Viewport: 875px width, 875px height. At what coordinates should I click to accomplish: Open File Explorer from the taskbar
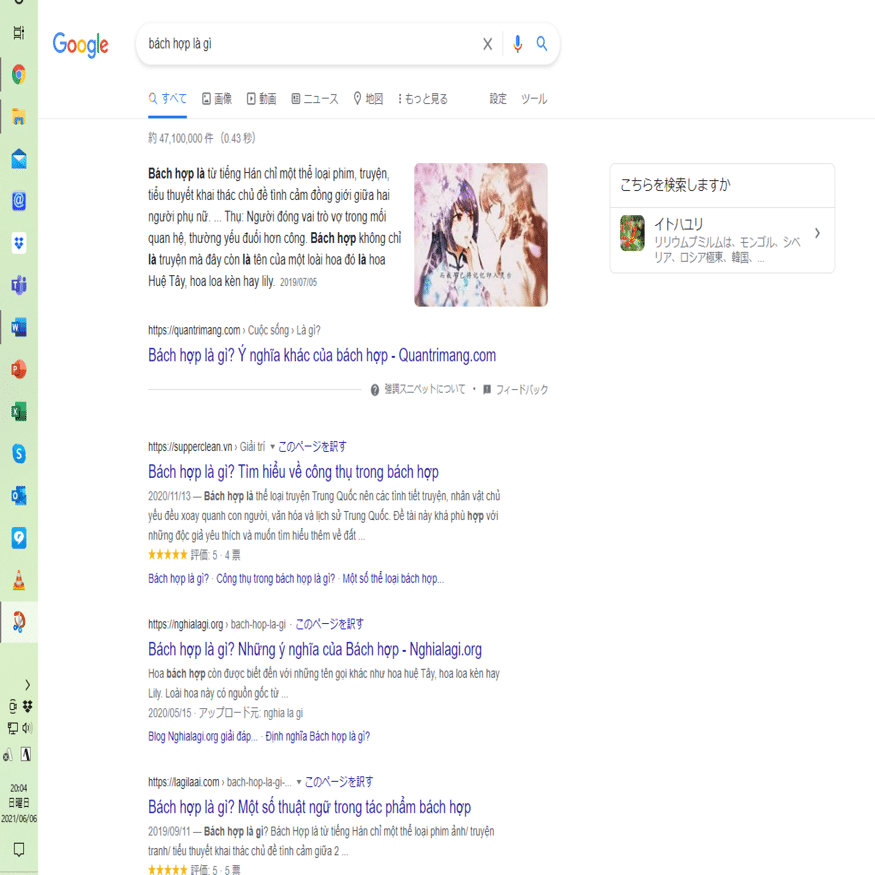(19, 117)
